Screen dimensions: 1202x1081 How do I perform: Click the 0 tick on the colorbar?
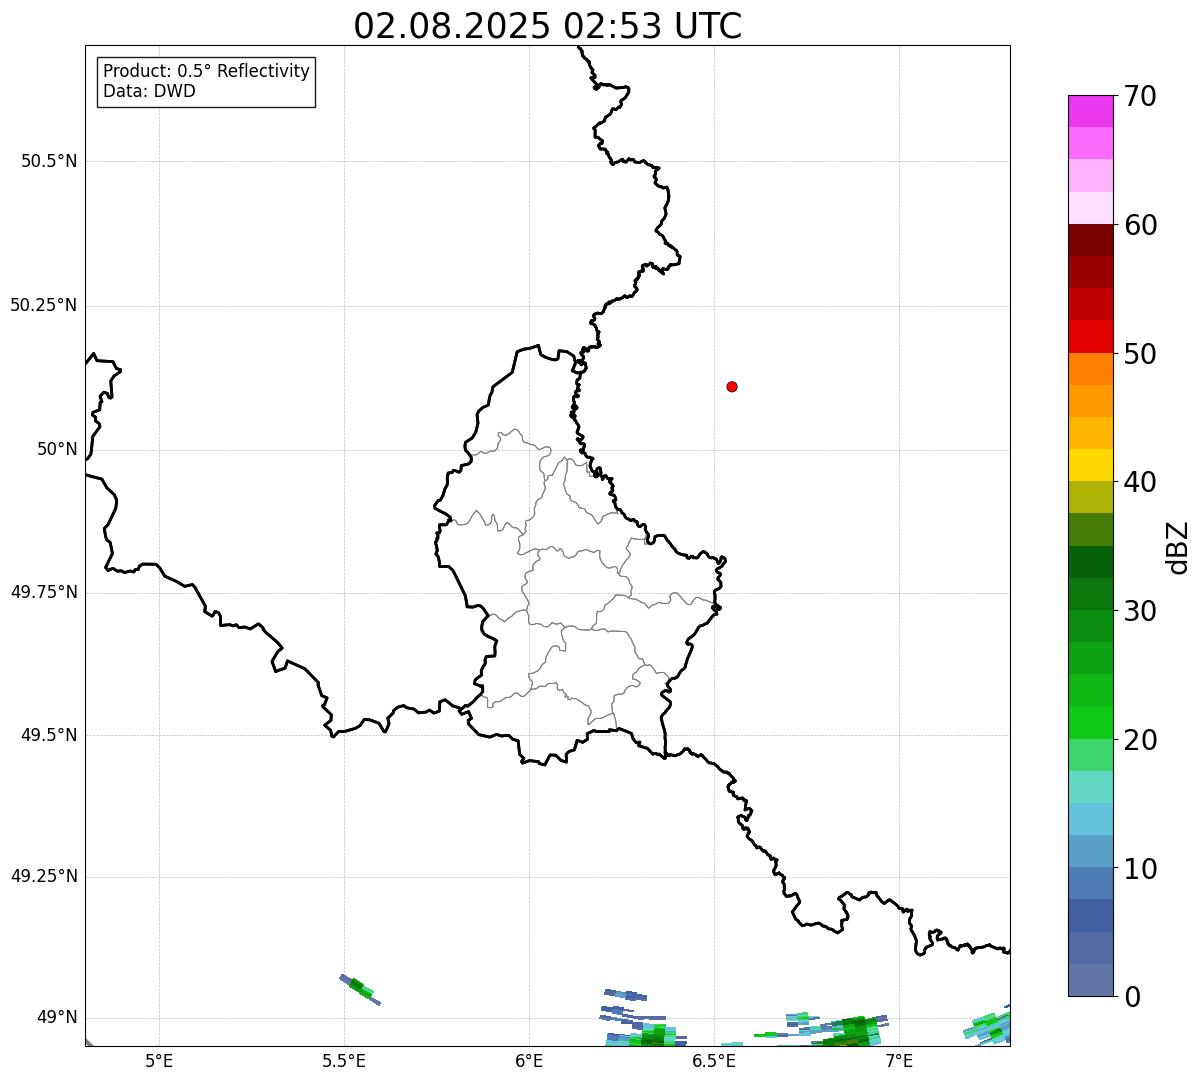point(1133,997)
